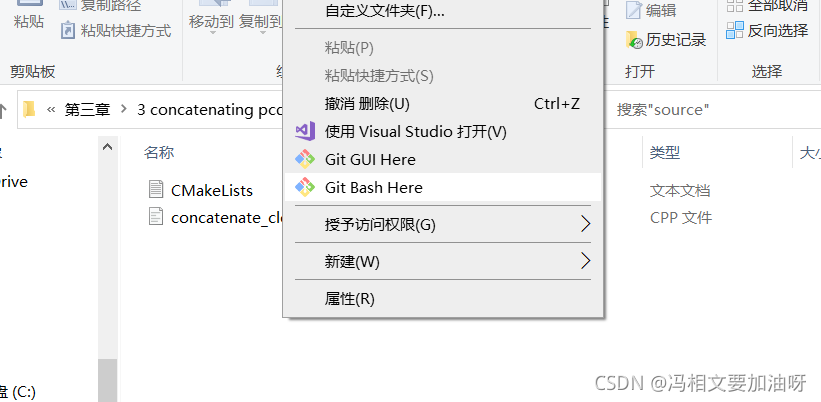Click the Git GUI Here icon

[305, 159]
